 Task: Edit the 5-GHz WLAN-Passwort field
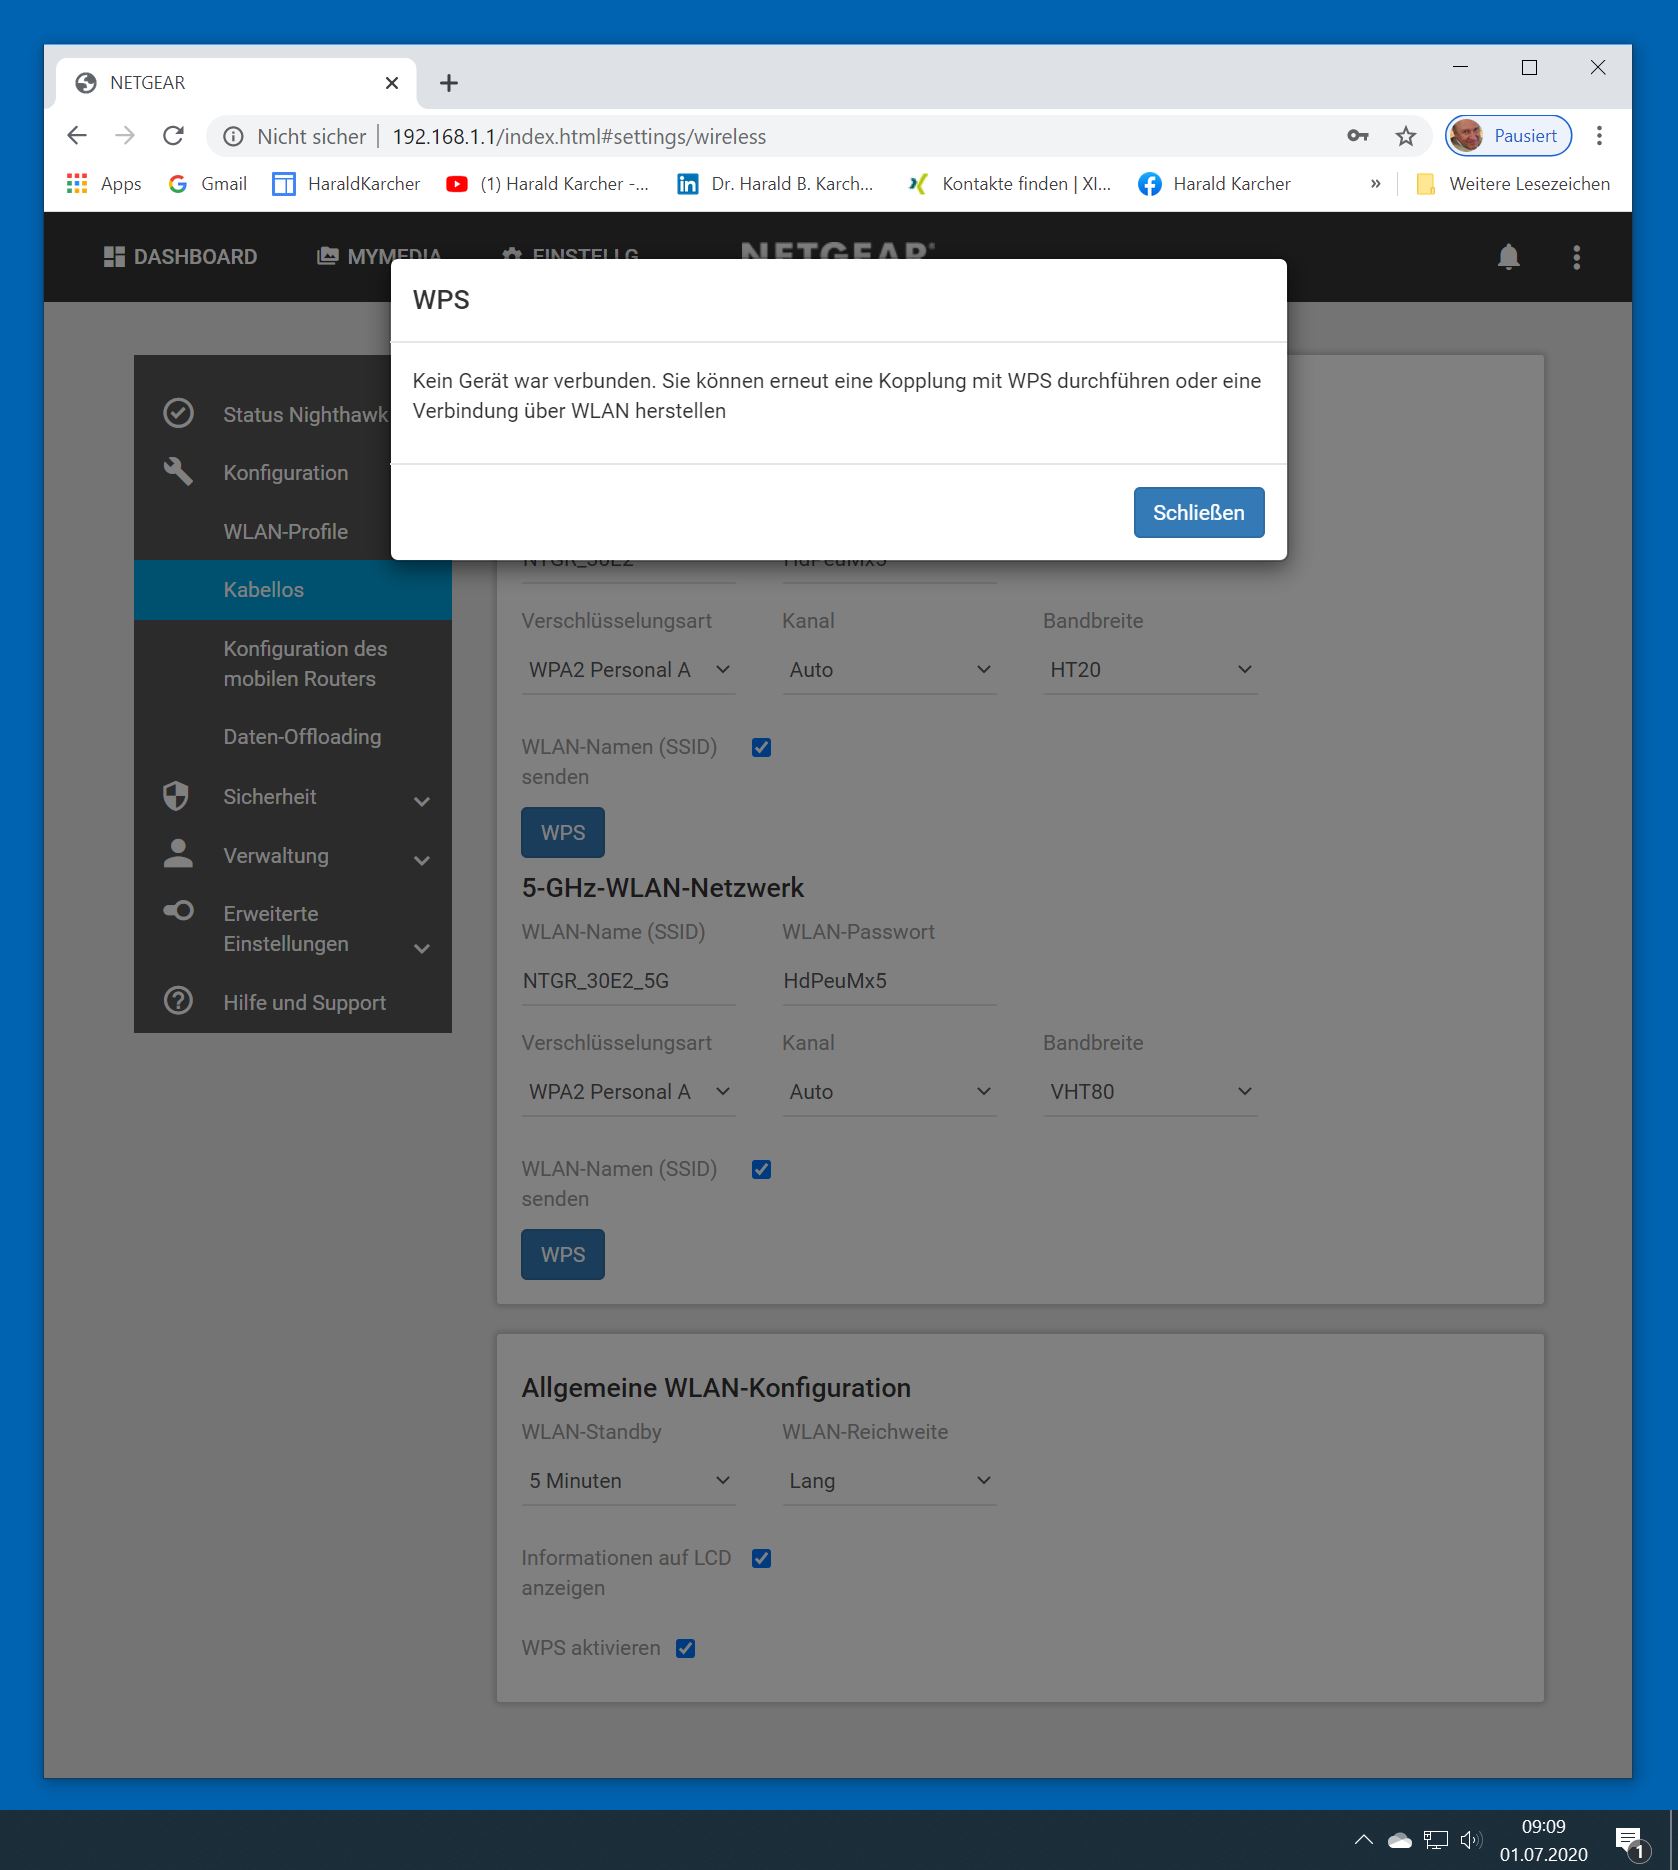pos(889,980)
